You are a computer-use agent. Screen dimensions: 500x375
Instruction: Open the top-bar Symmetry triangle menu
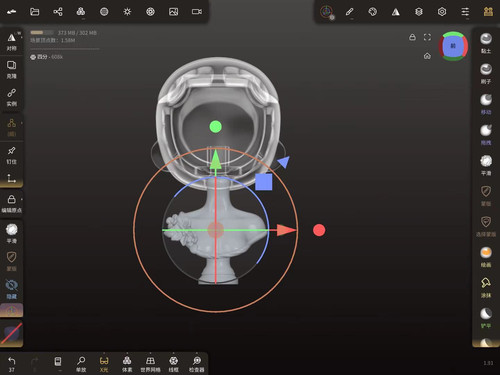(396, 12)
